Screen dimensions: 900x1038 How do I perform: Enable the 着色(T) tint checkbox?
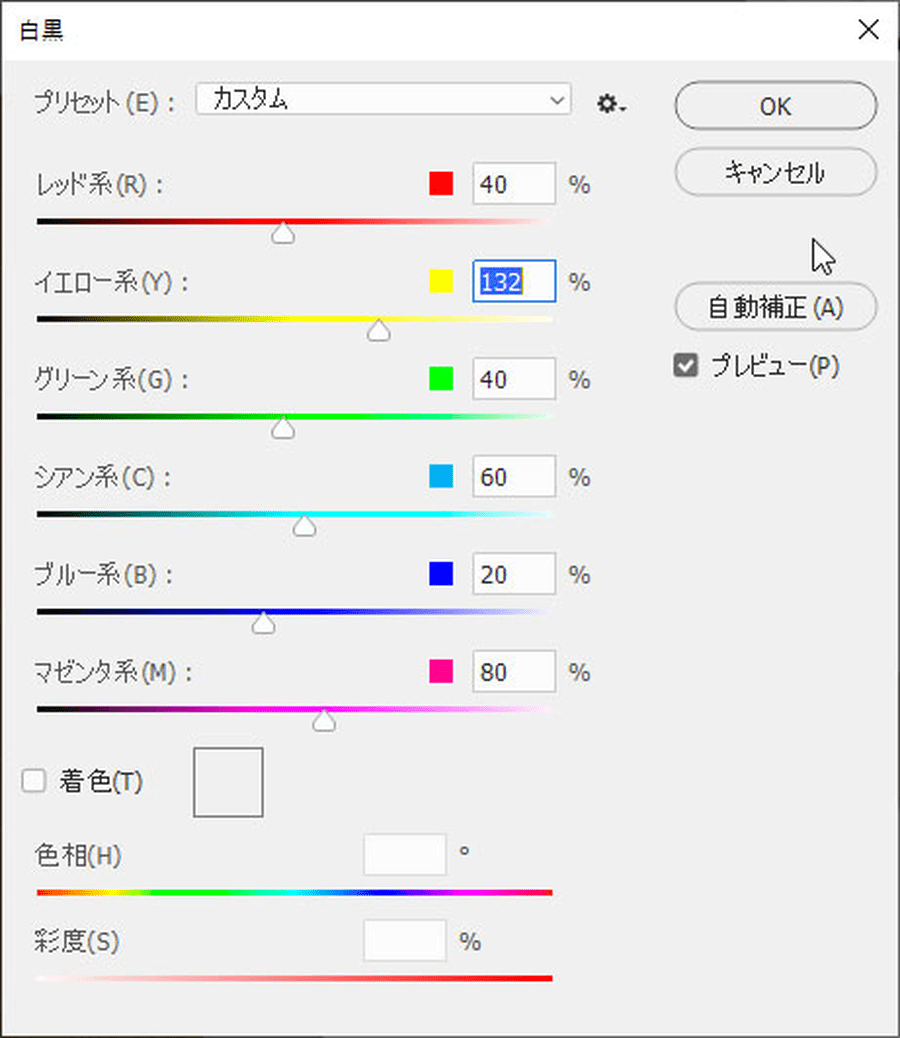35,782
